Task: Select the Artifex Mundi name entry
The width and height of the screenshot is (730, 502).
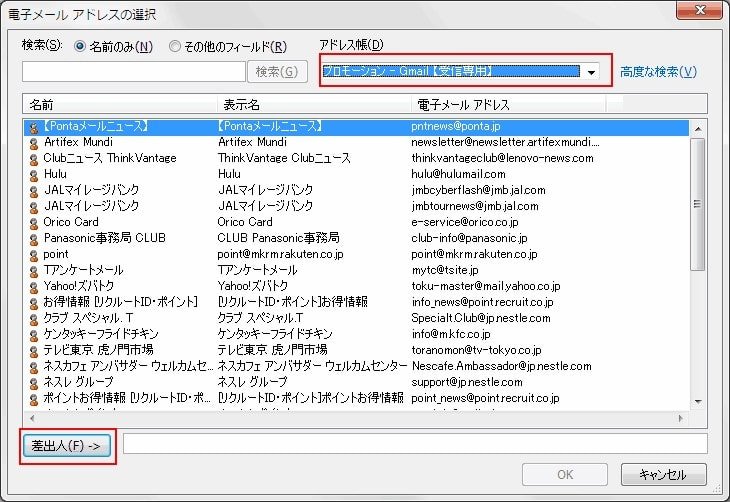Action: pos(78,142)
